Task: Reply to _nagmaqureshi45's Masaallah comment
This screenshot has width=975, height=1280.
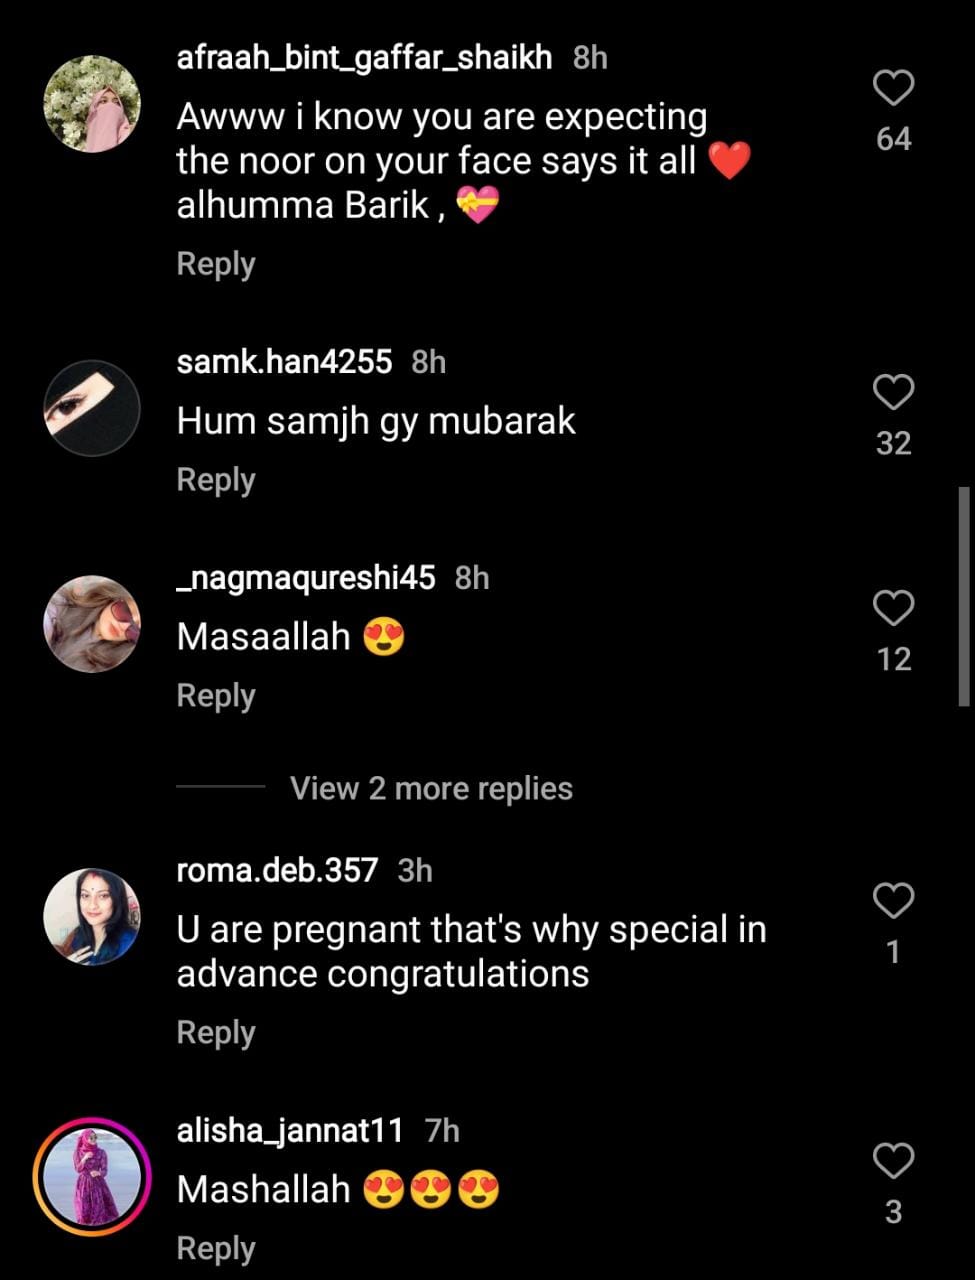Action: (x=216, y=696)
